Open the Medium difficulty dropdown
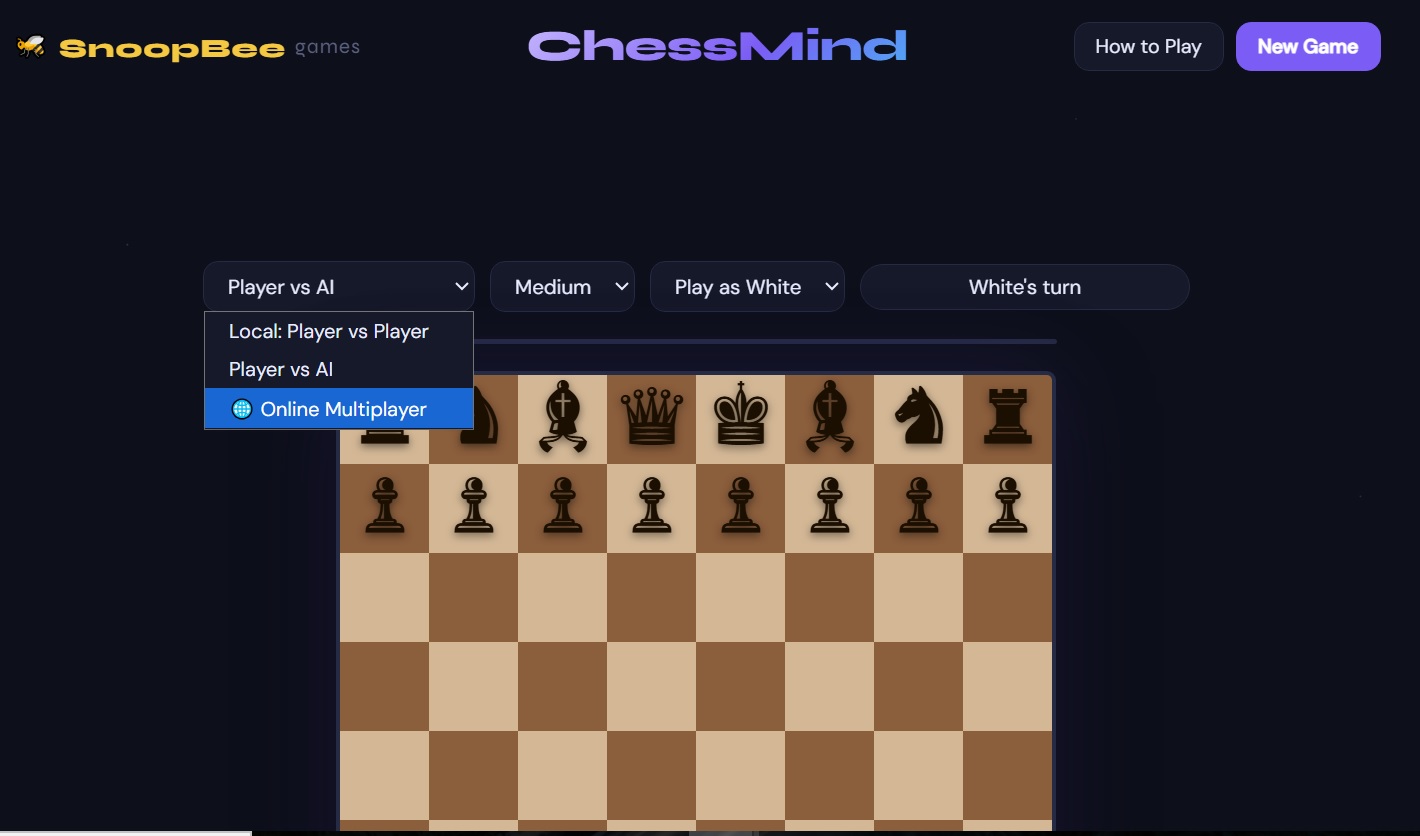1420x836 pixels. click(x=562, y=287)
